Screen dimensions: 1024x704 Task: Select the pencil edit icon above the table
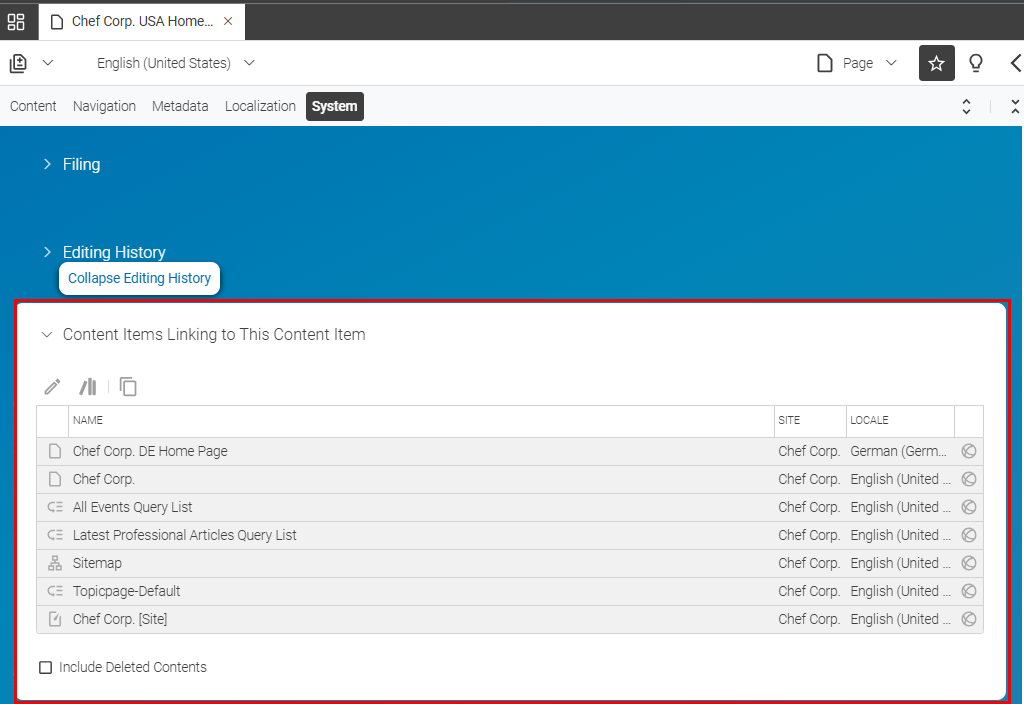(52, 386)
